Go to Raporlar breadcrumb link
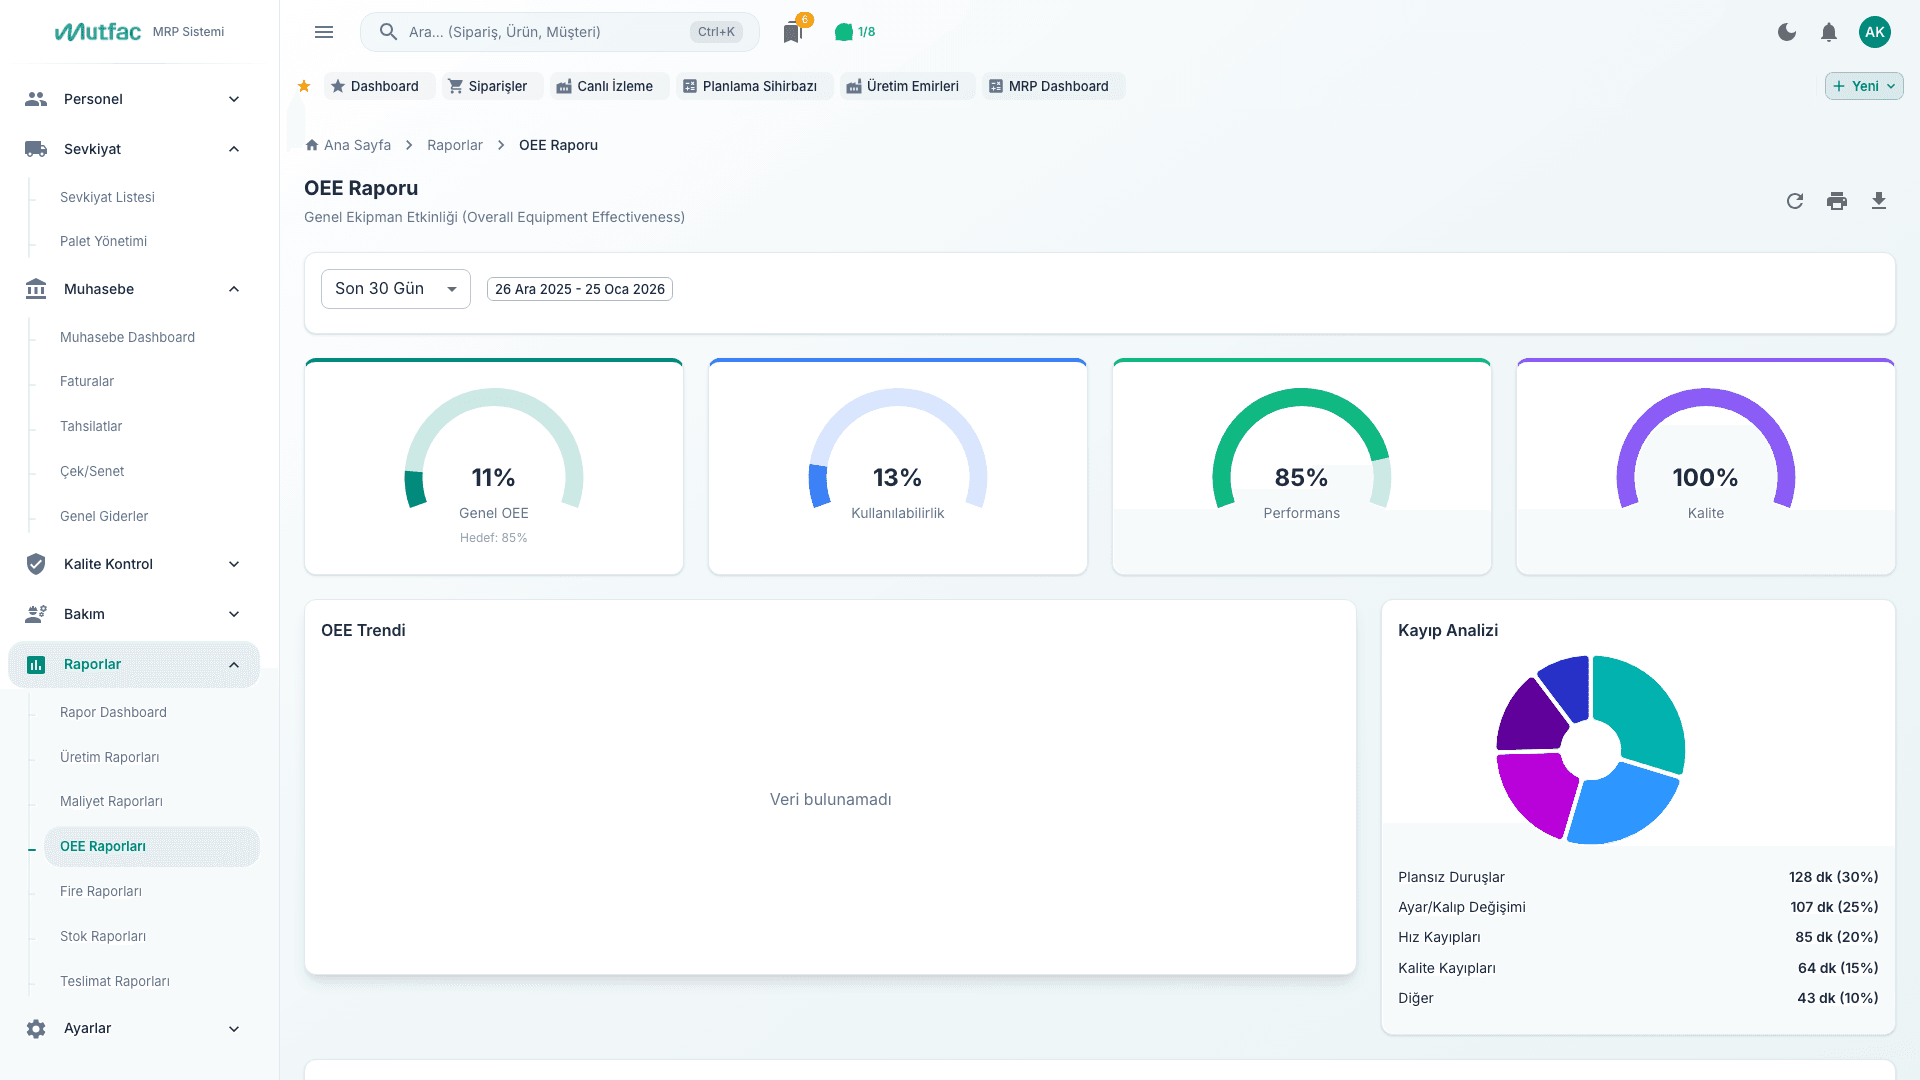This screenshot has width=1920, height=1080. pos(455,145)
